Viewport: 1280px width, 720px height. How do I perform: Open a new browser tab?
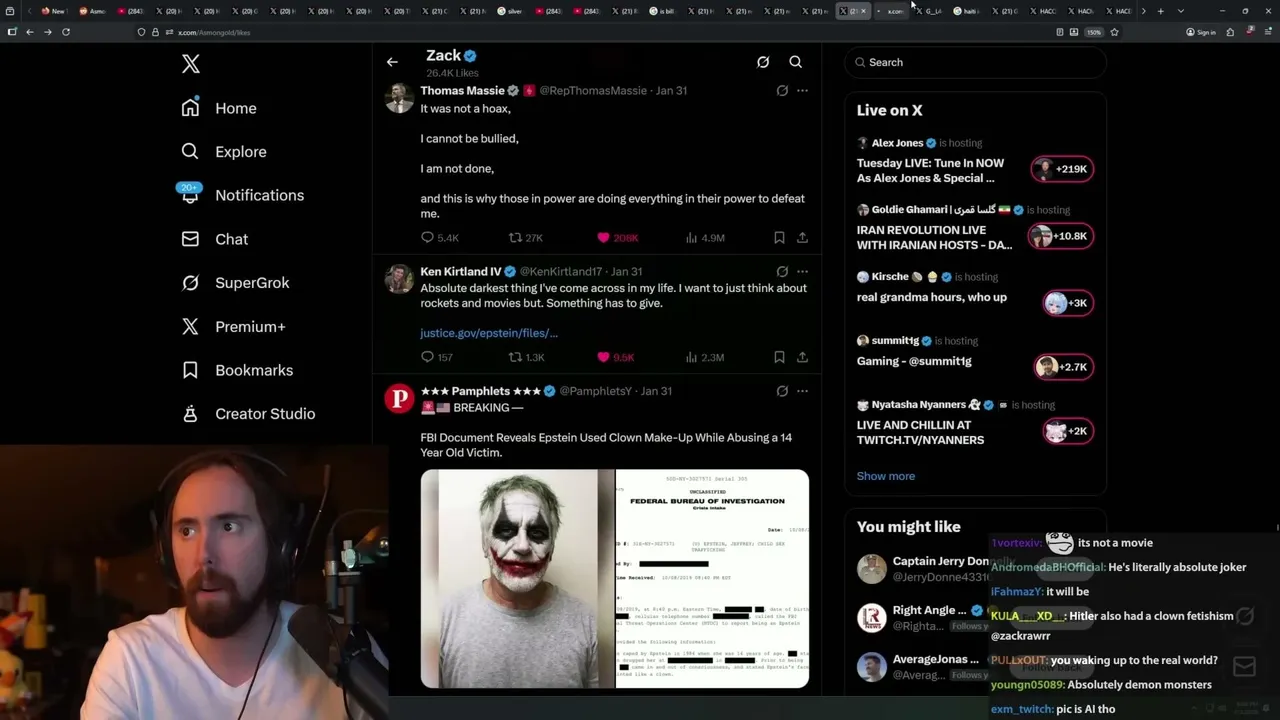1160,11
